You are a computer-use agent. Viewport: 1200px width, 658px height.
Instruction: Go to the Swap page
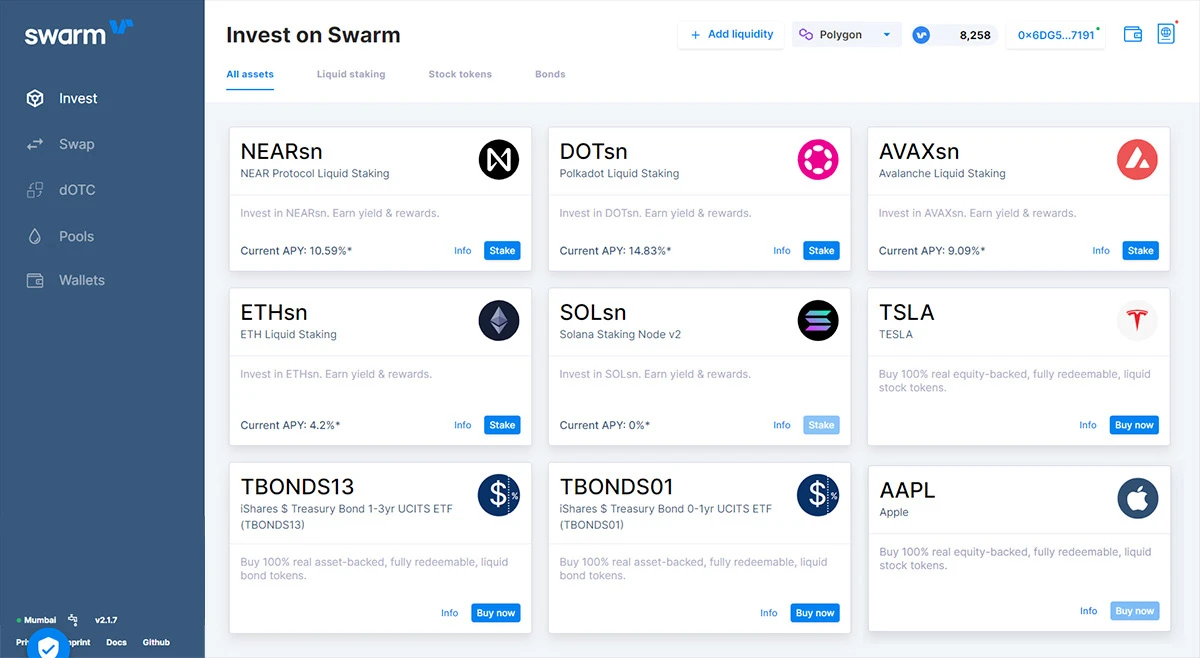(x=76, y=144)
